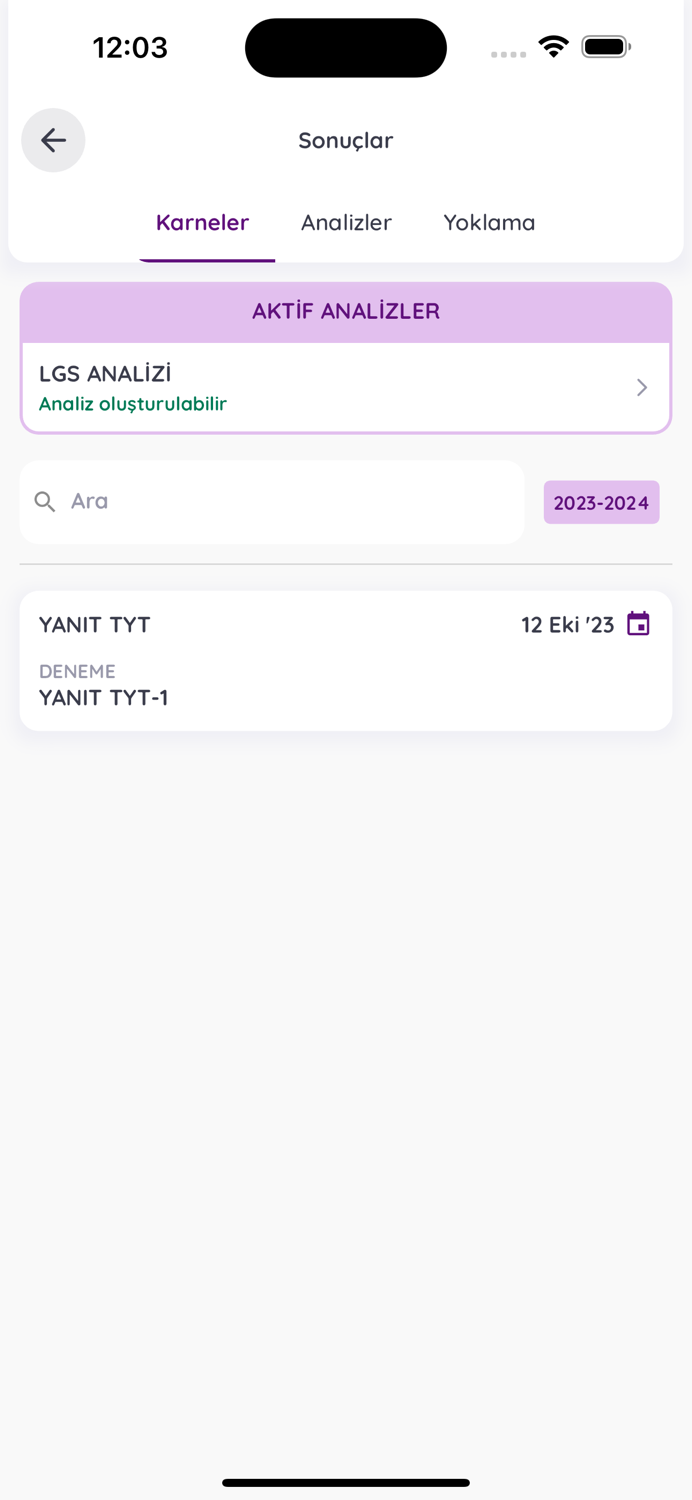
Task: Tap the back arrow icon
Action: [x=53, y=140]
